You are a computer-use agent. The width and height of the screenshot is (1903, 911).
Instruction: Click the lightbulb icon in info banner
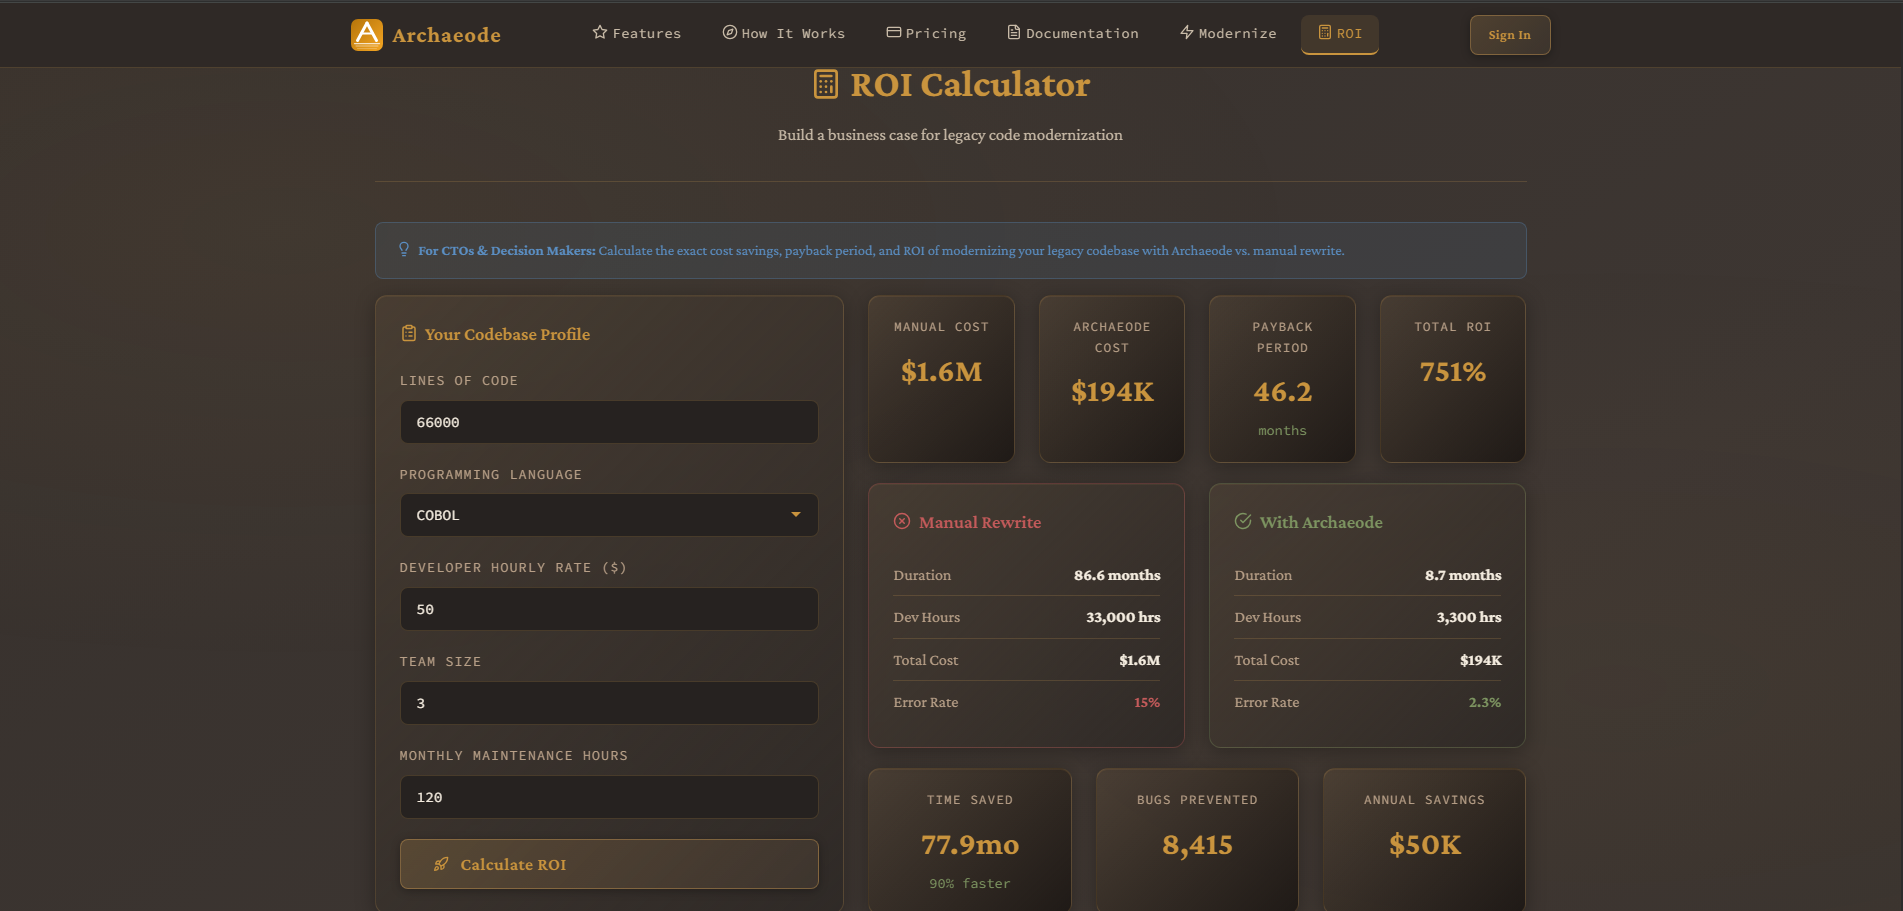tap(404, 249)
